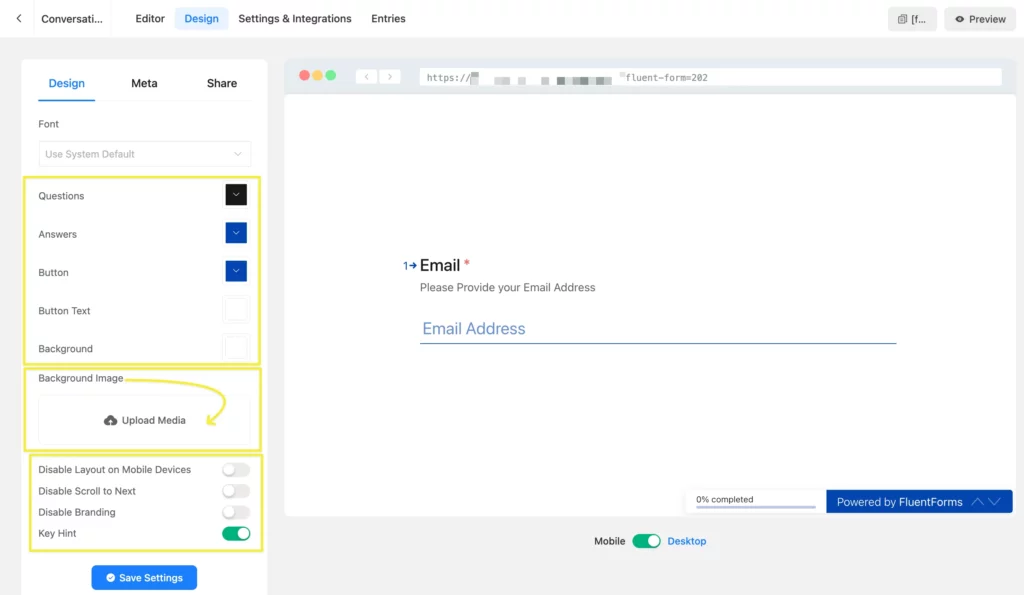This screenshot has width=1024, height=595.
Task: Open the Background color picker
Action: click(x=236, y=347)
